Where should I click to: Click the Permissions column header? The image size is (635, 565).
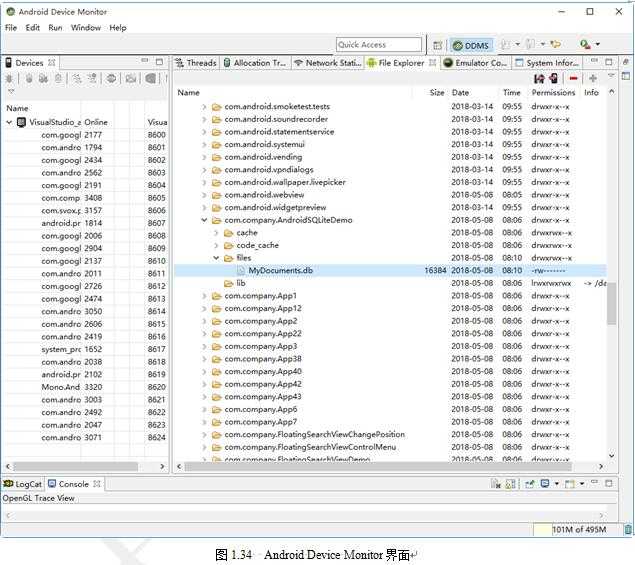(553, 93)
